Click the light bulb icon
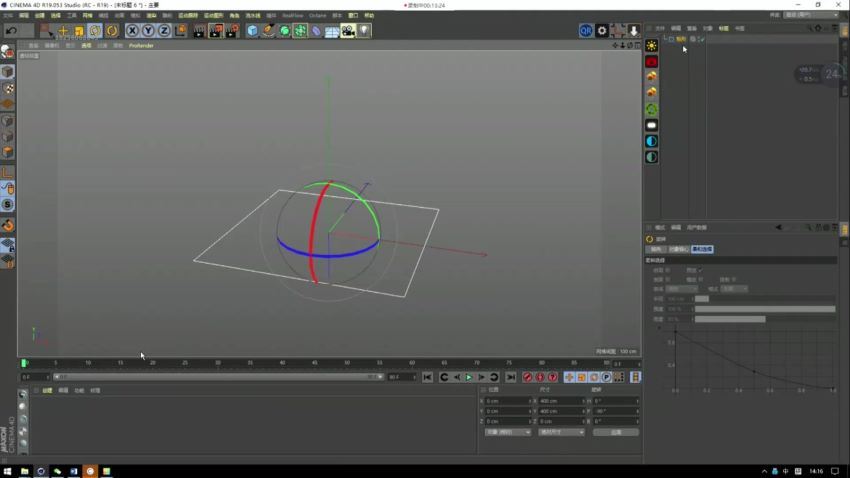 (x=364, y=31)
